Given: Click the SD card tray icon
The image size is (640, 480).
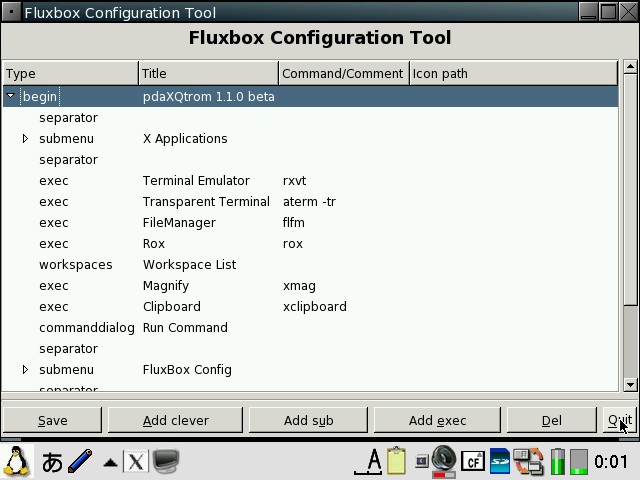Looking at the screenshot, I should click(x=500, y=461).
